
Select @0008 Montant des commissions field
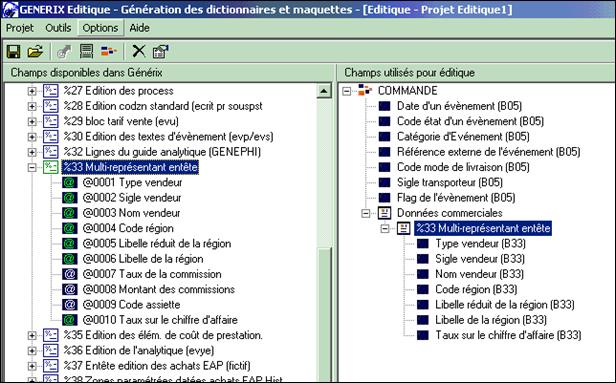click(x=159, y=289)
